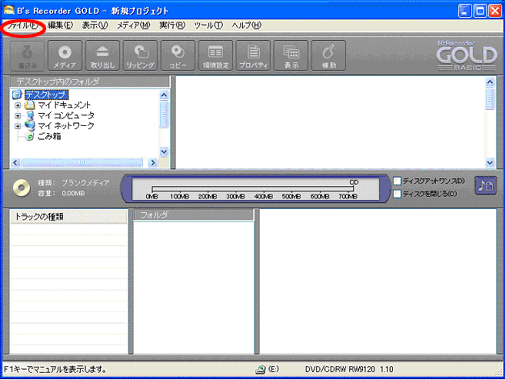Click the プロパティ toolbar icon
The image size is (505, 380).
click(253, 56)
